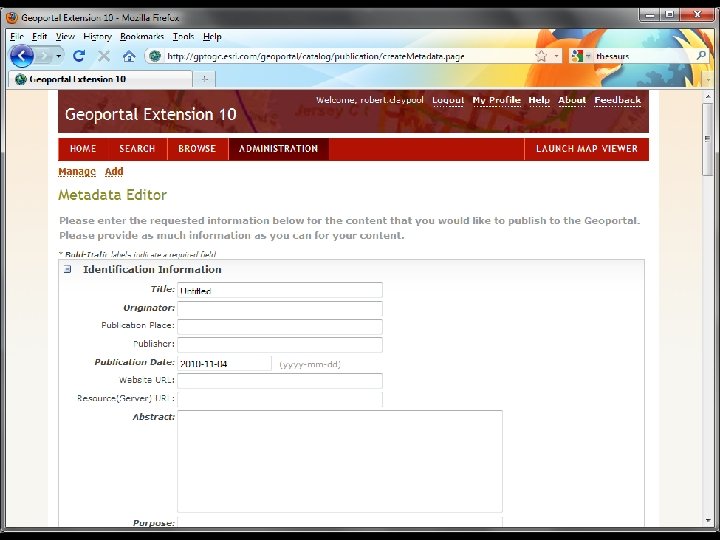This screenshot has height=540, width=720.
Task: Bookmark this page with the star
Action: click(x=541, y=56)
